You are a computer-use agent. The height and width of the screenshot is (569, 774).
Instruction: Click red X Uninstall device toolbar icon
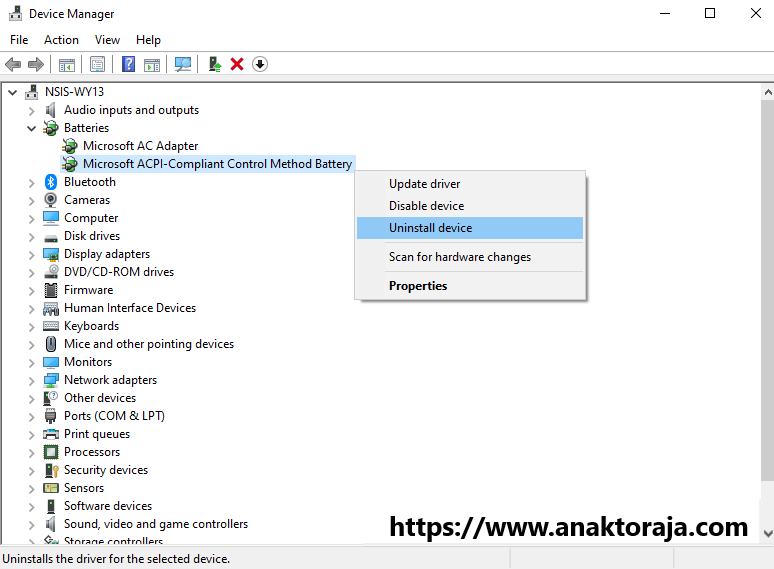tap(237, 64)
